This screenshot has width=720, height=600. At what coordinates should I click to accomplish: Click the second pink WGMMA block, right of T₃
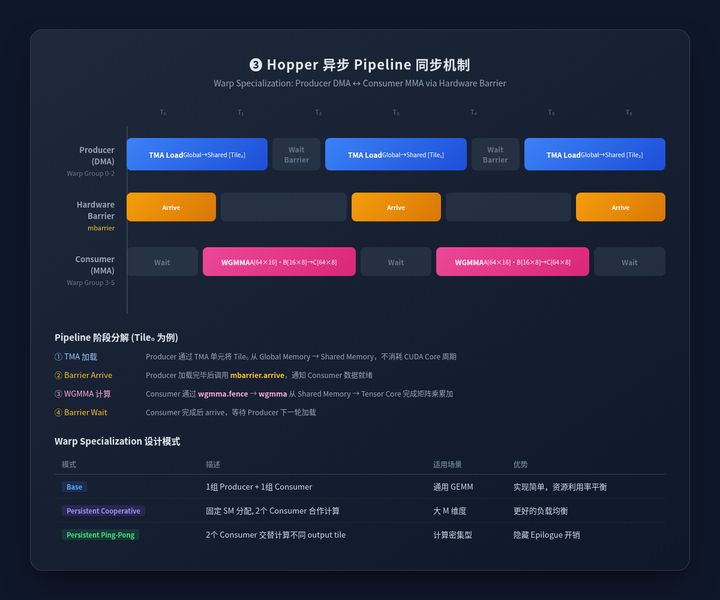[512, 262]
